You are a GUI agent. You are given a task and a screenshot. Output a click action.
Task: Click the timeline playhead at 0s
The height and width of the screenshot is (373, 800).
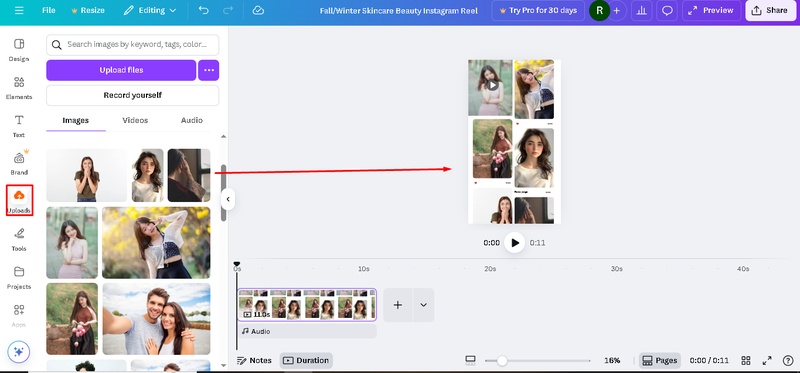click(x=237, y=264)
